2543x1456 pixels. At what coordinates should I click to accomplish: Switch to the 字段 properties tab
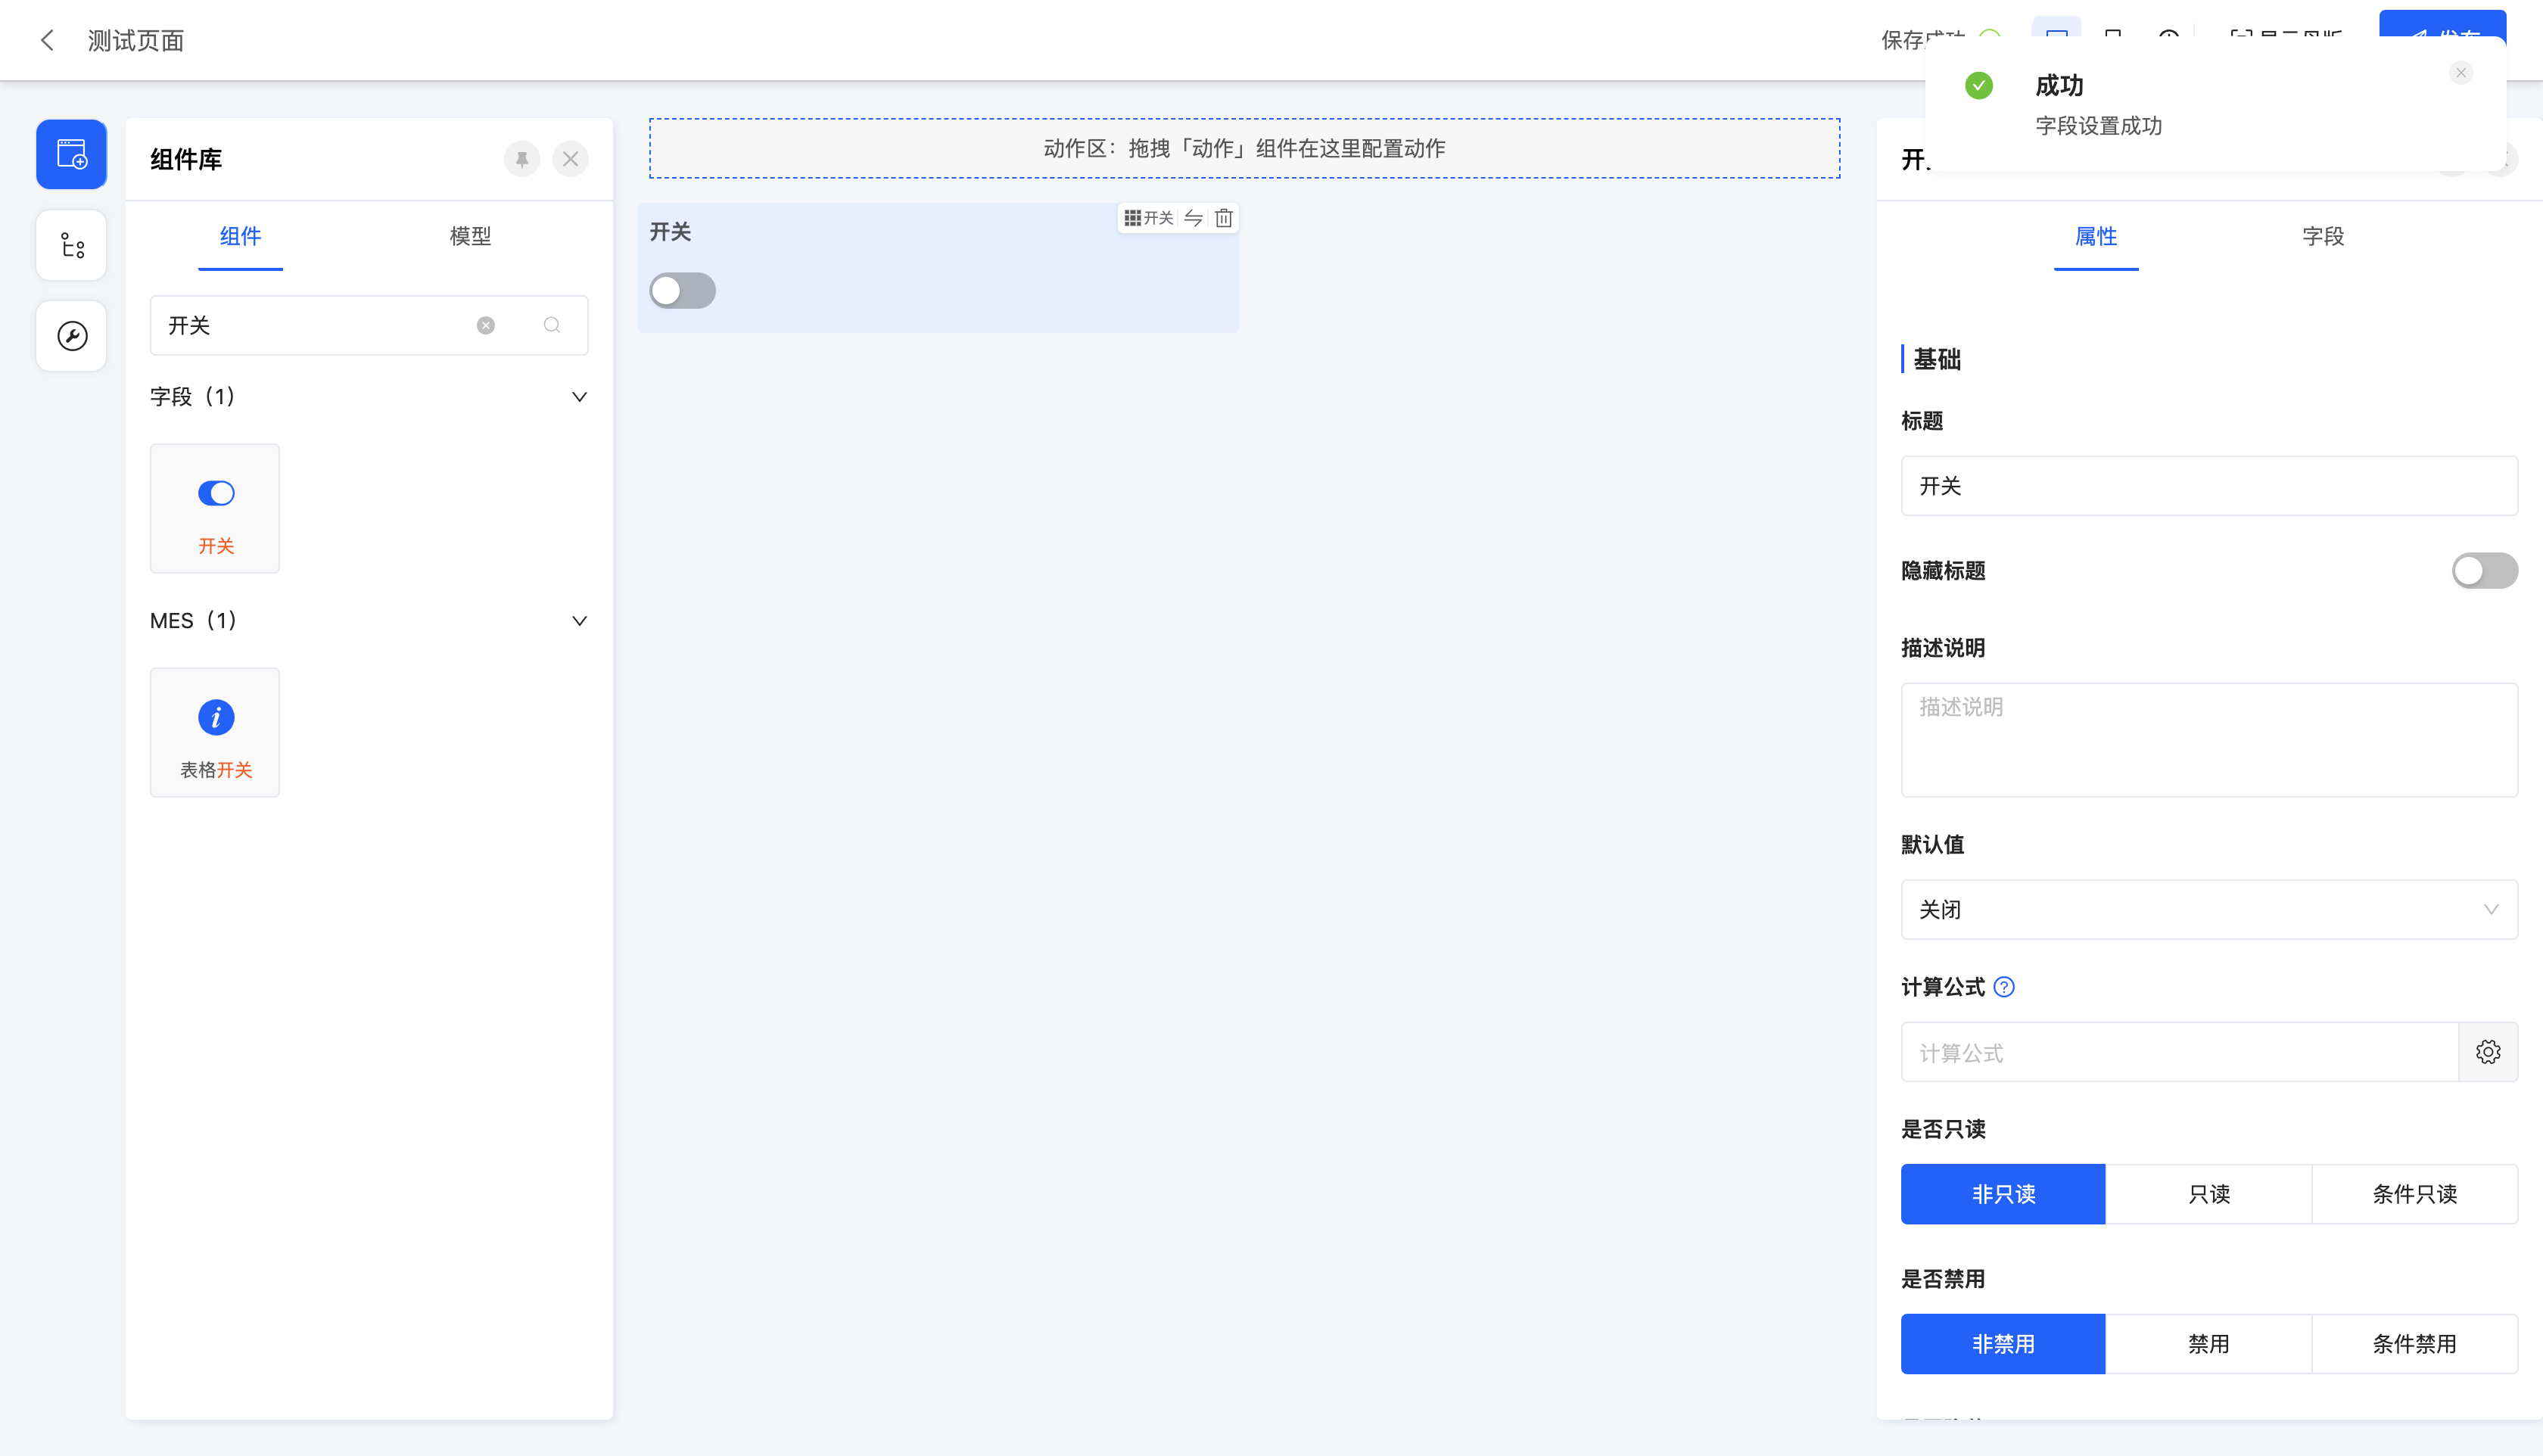(x=2322, y=236)
